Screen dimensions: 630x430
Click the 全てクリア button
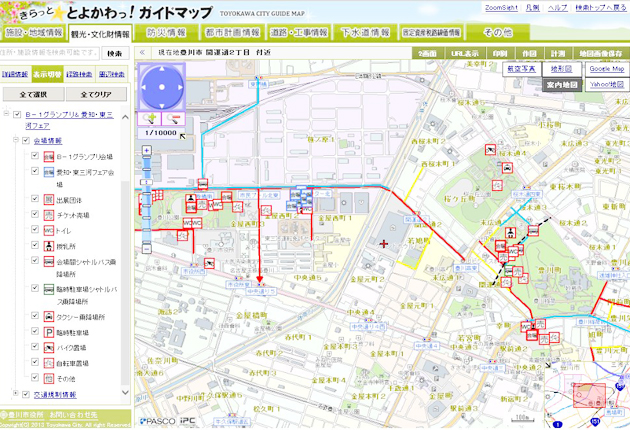pos(96,93)
